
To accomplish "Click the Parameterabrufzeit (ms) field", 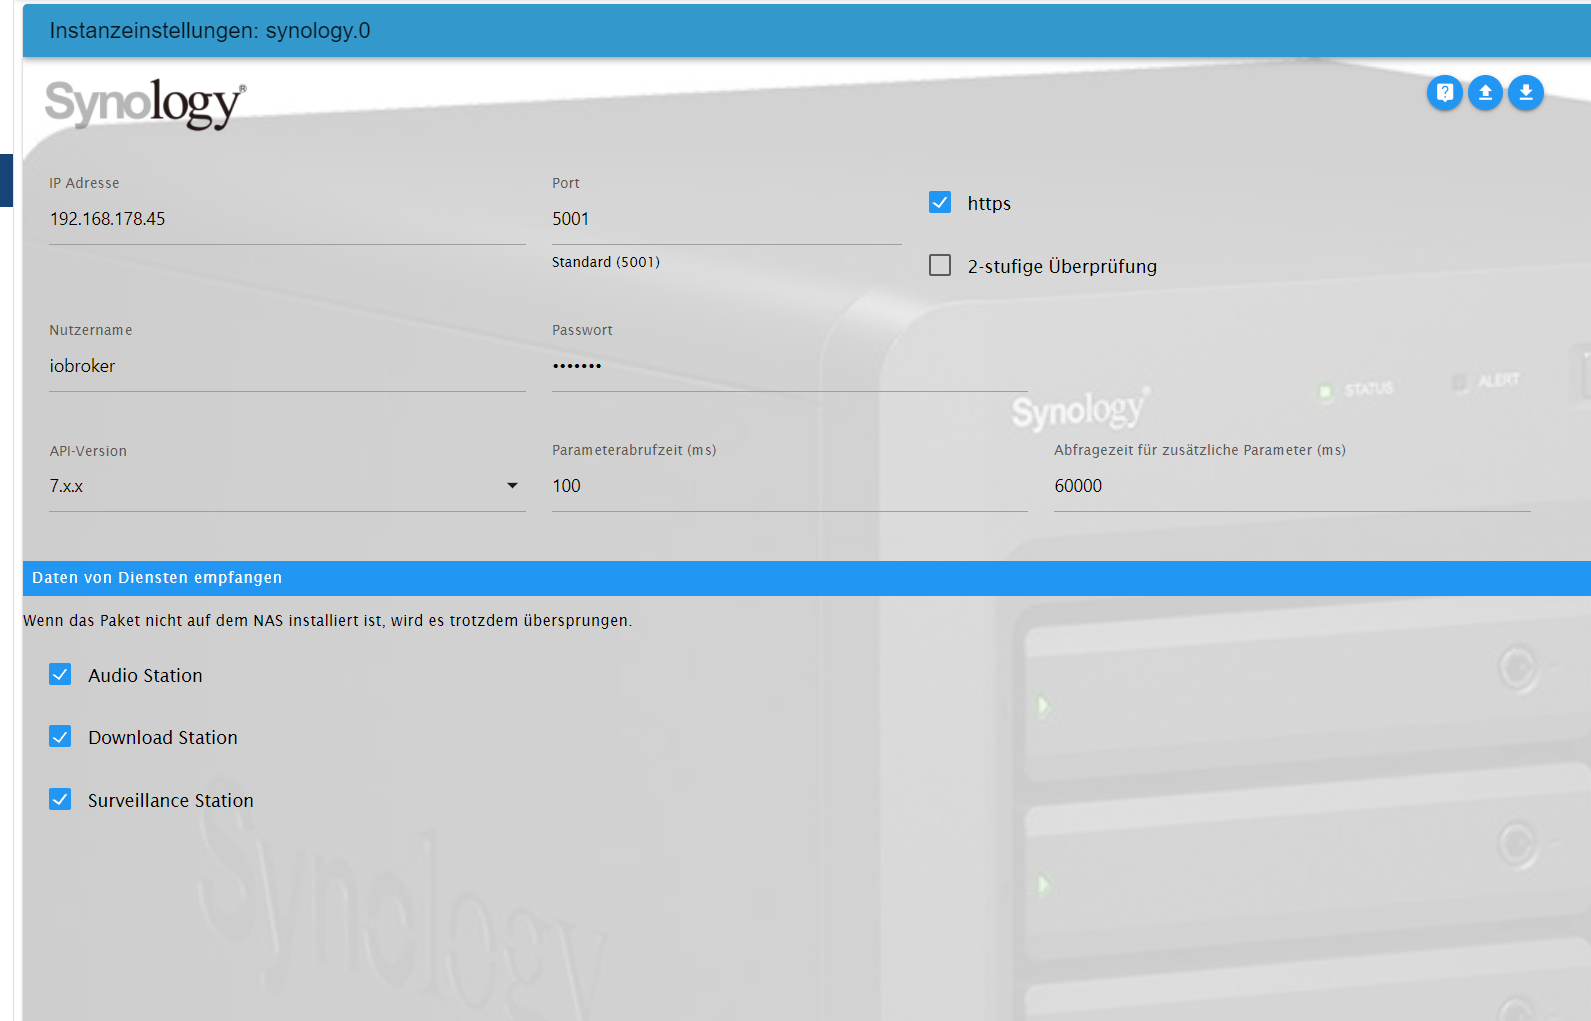I will click(789, 486).
